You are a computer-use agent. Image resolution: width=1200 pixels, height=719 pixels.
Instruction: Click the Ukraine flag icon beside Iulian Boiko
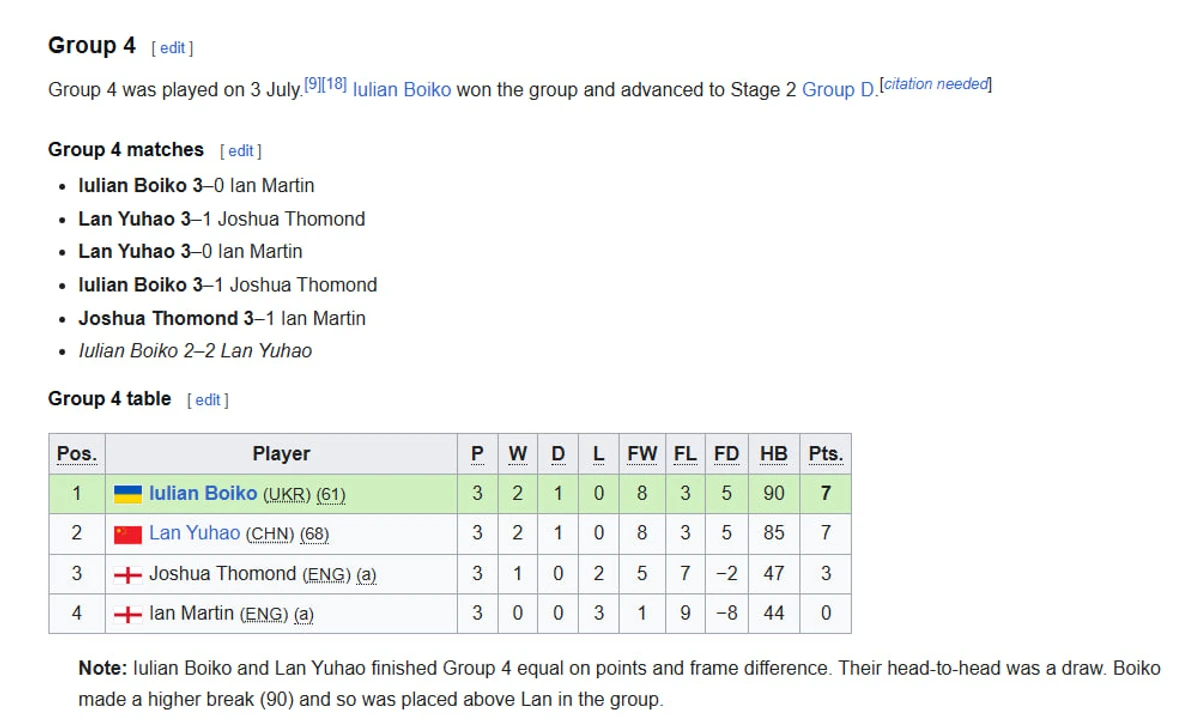[128, 494]
